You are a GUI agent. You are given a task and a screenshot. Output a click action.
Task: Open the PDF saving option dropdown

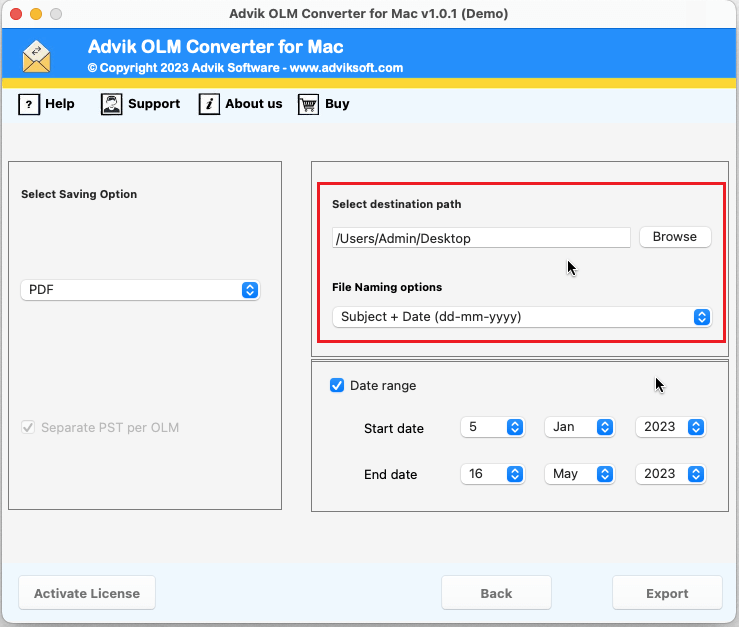click(140, 290)
